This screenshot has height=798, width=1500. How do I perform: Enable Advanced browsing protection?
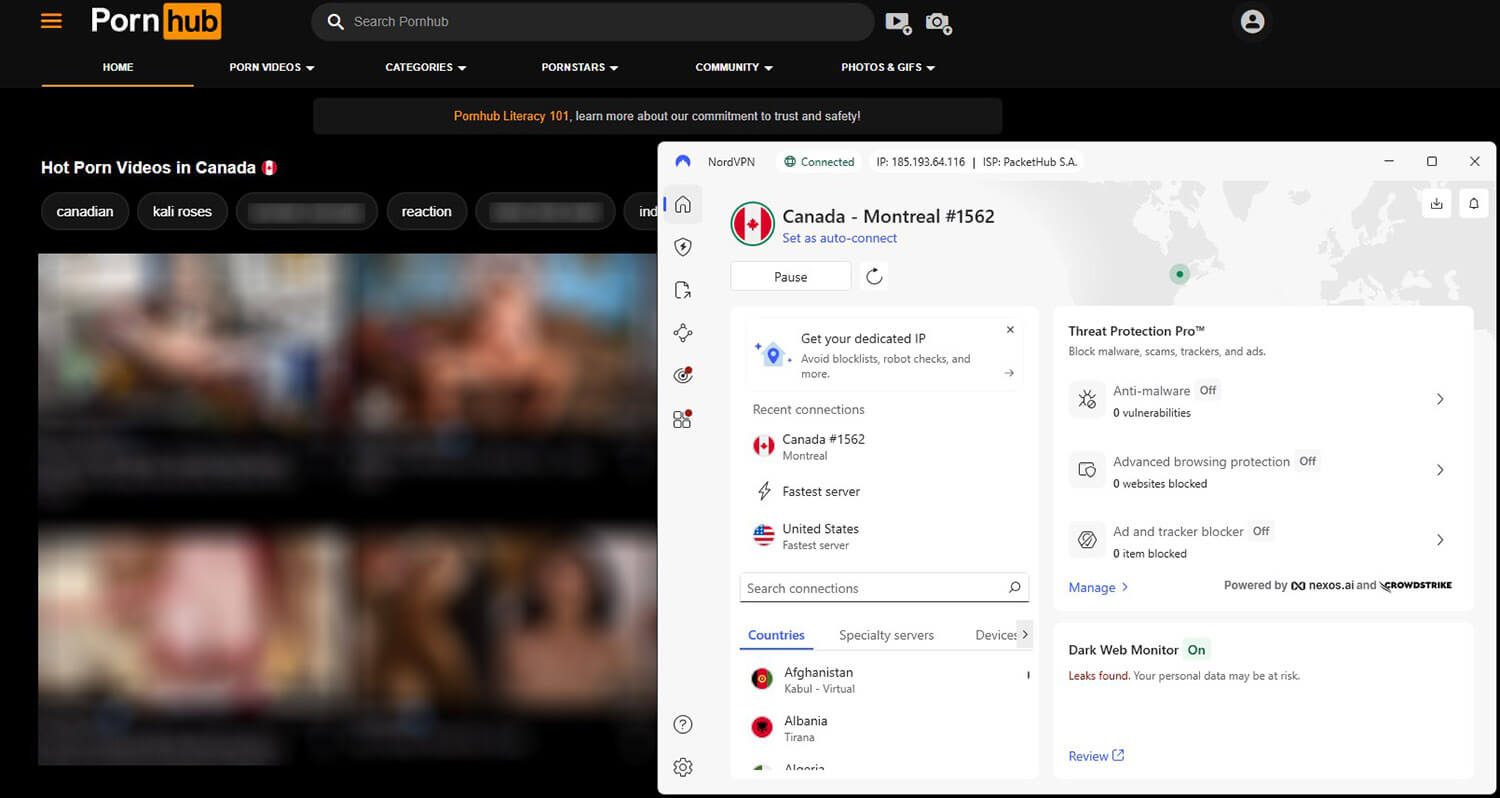1440,469
